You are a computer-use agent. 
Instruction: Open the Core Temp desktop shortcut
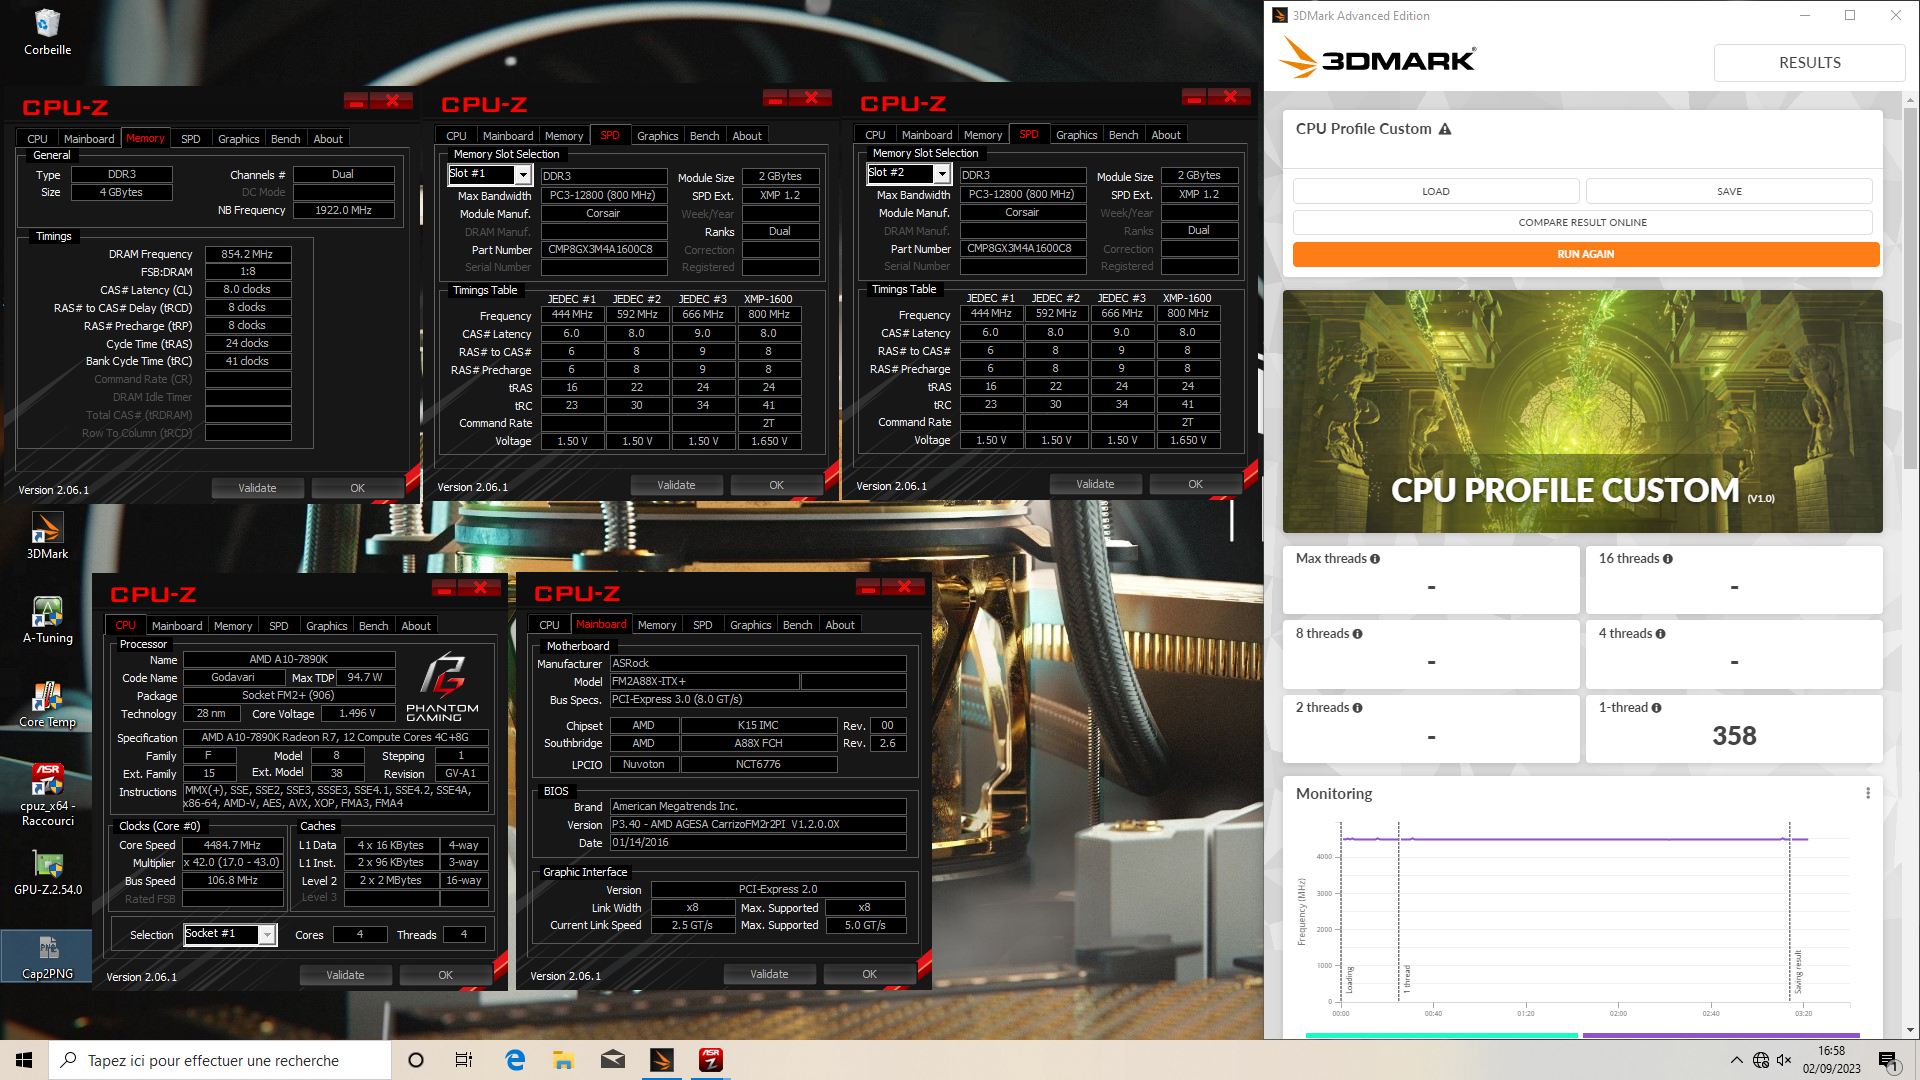click(x=47, y=704)
